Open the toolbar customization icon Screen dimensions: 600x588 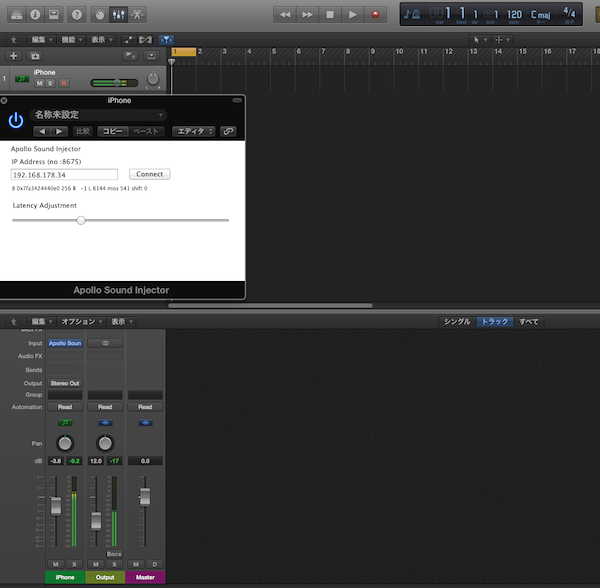pyautogui.click(x=54, y=15)
